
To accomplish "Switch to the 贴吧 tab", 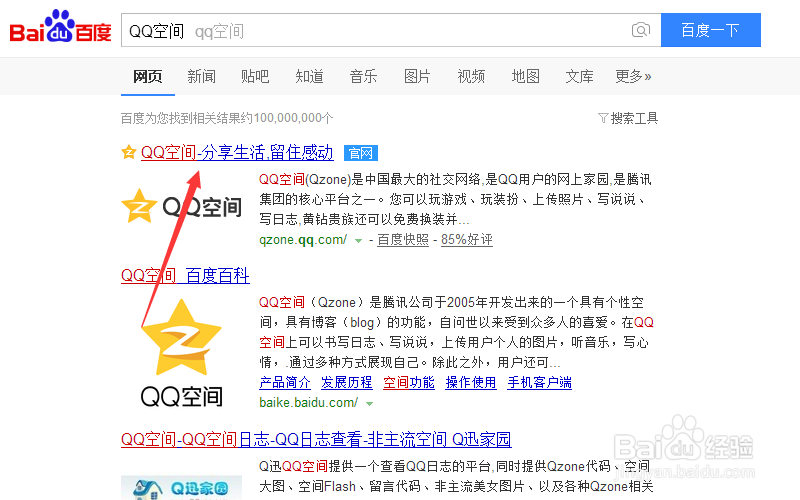I will tap(255, 77).
